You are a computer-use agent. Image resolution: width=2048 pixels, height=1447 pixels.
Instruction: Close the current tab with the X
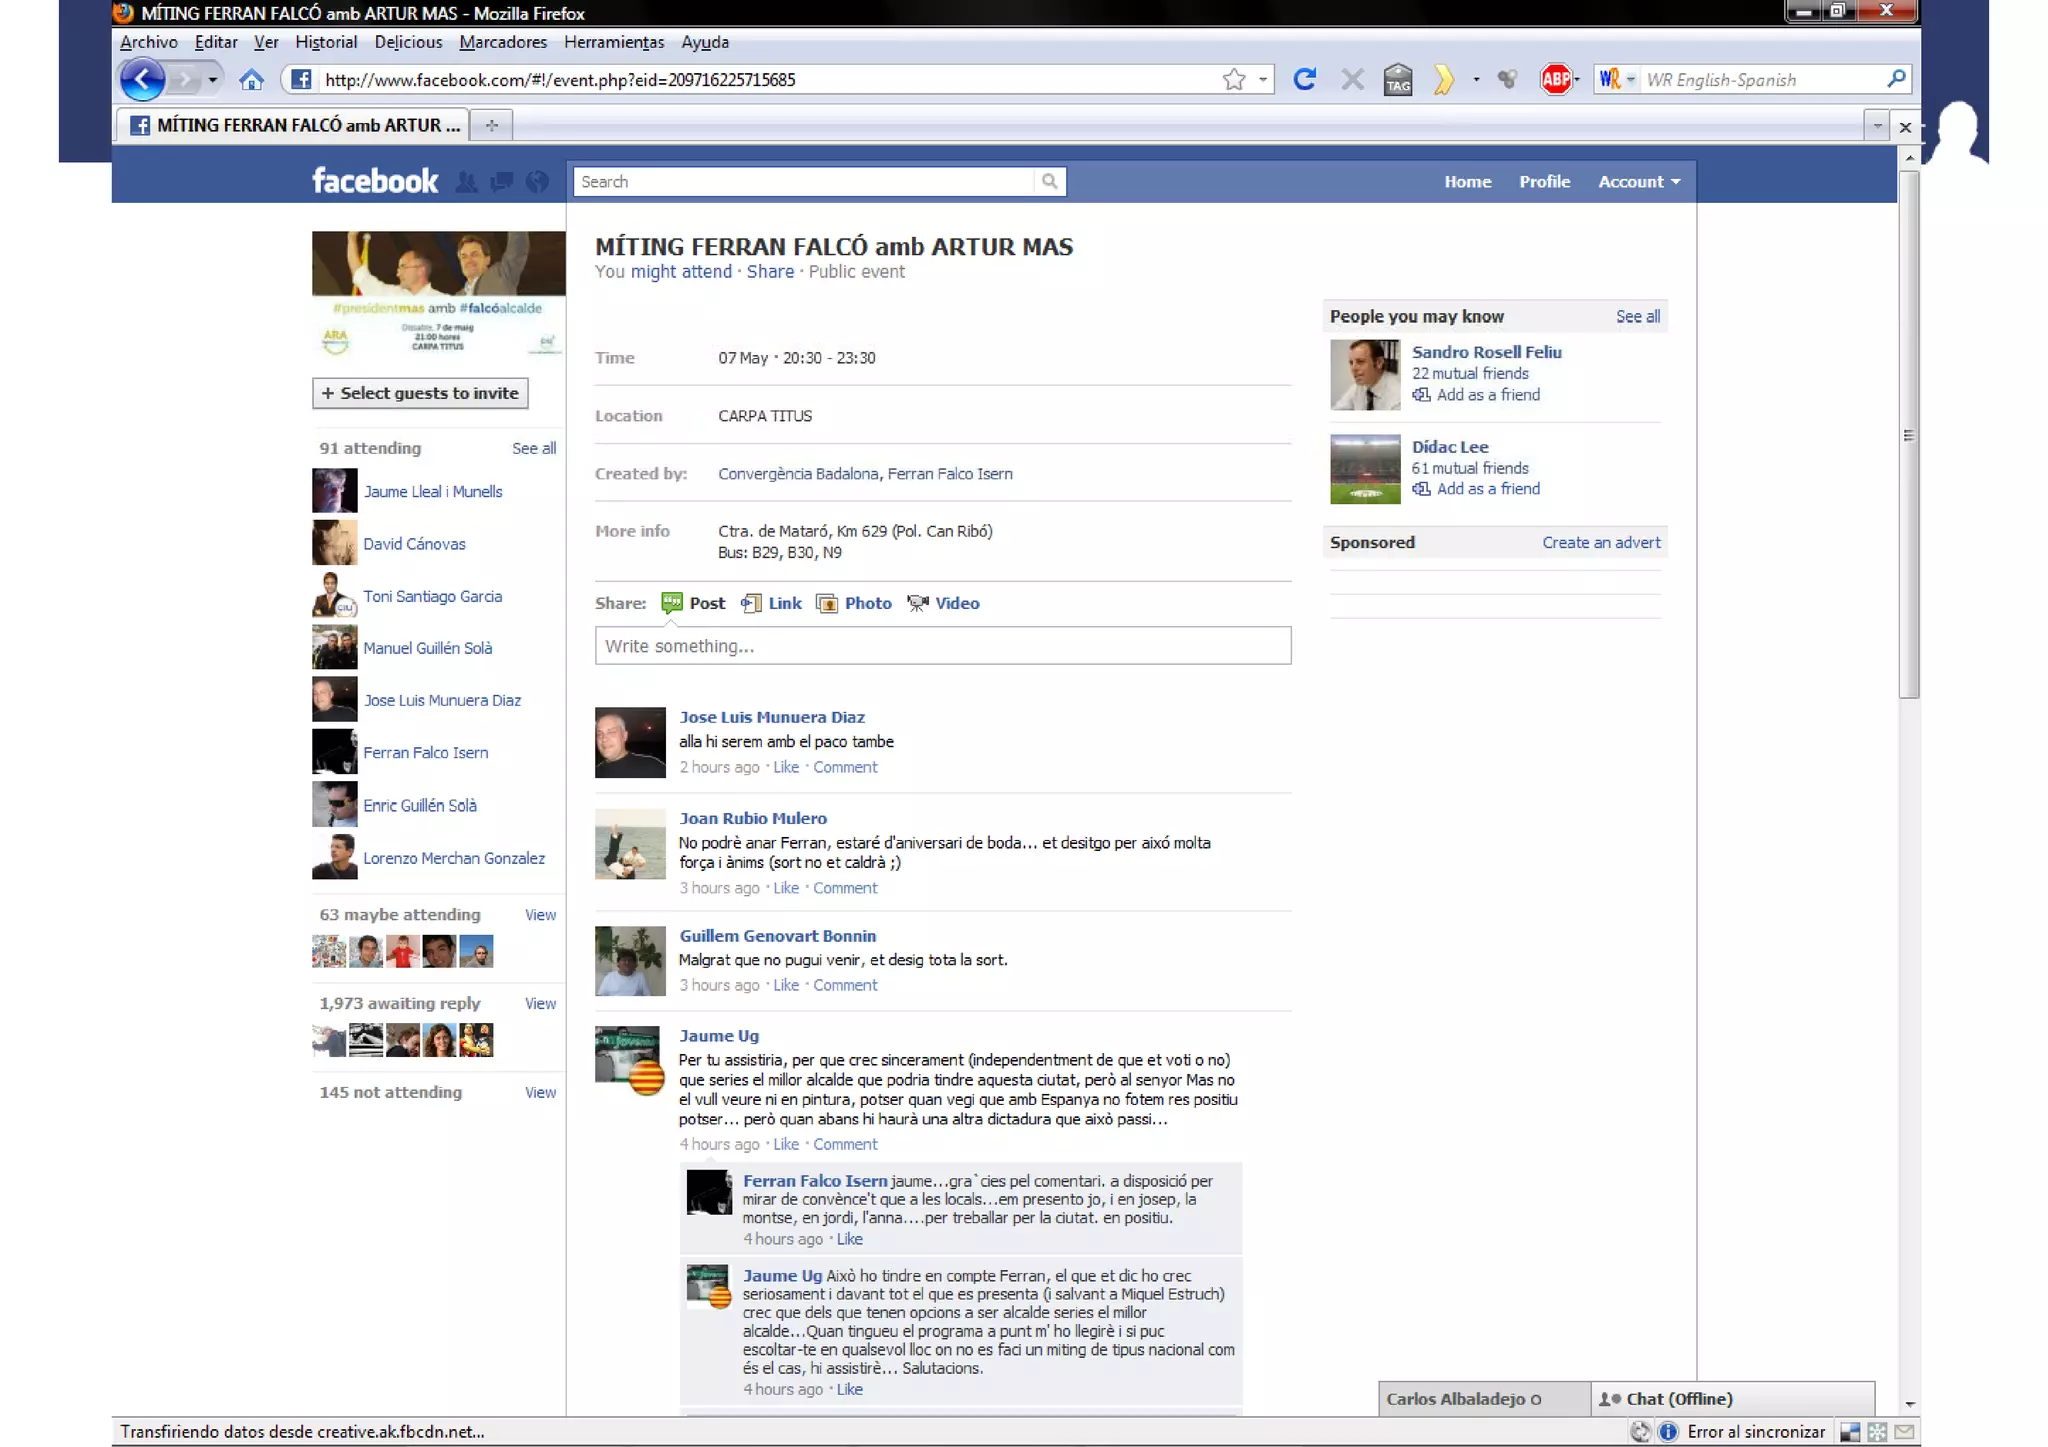[x=1905, y=127]
